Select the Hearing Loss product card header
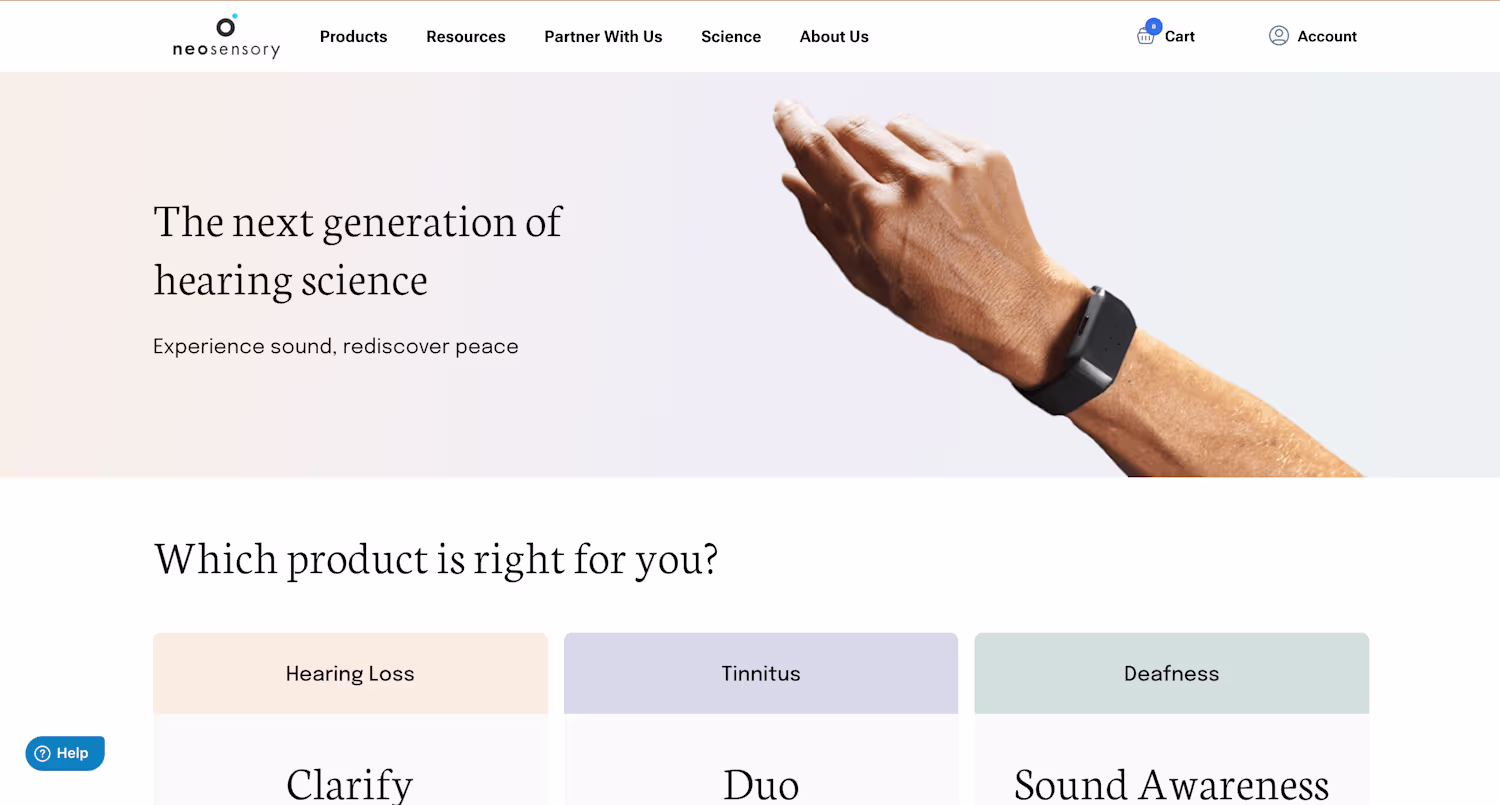The width and height of the screenshot is (1500, 805). (x=350, y=674)
